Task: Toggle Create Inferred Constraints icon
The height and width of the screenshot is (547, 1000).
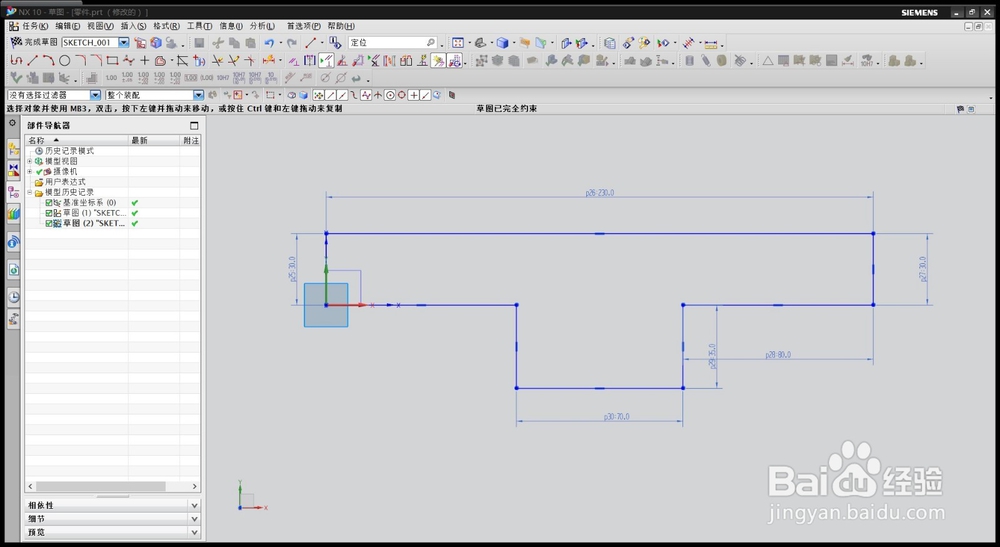Action: pyautogui.click(x=438, y=61)
